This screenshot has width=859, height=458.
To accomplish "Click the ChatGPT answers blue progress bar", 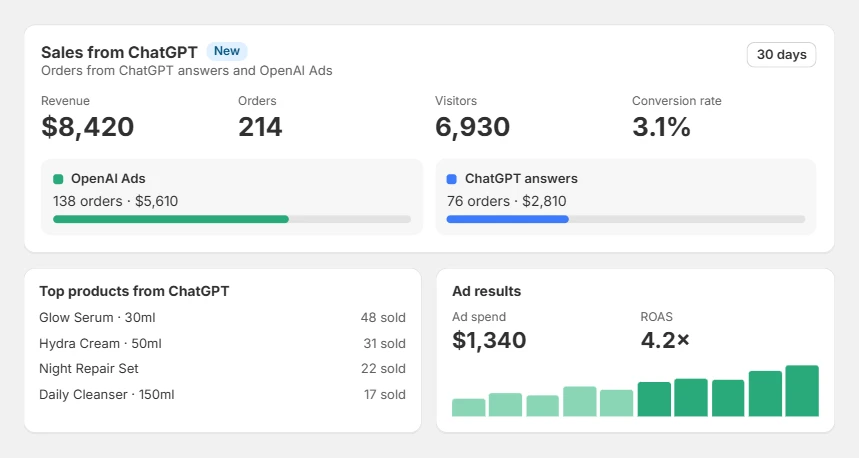I will (x=508, y=219).
